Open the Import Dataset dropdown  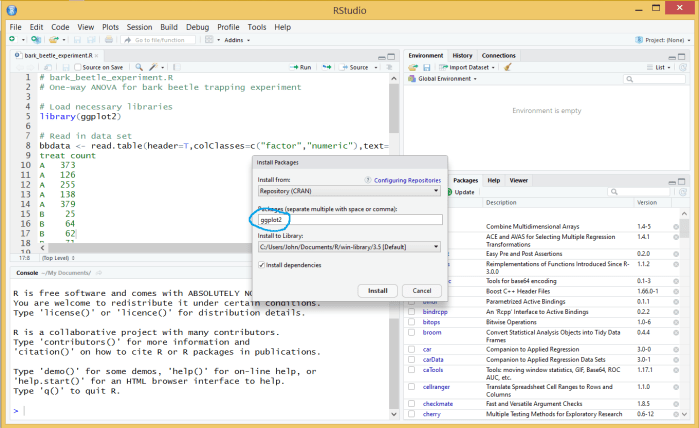click(467, 67)
